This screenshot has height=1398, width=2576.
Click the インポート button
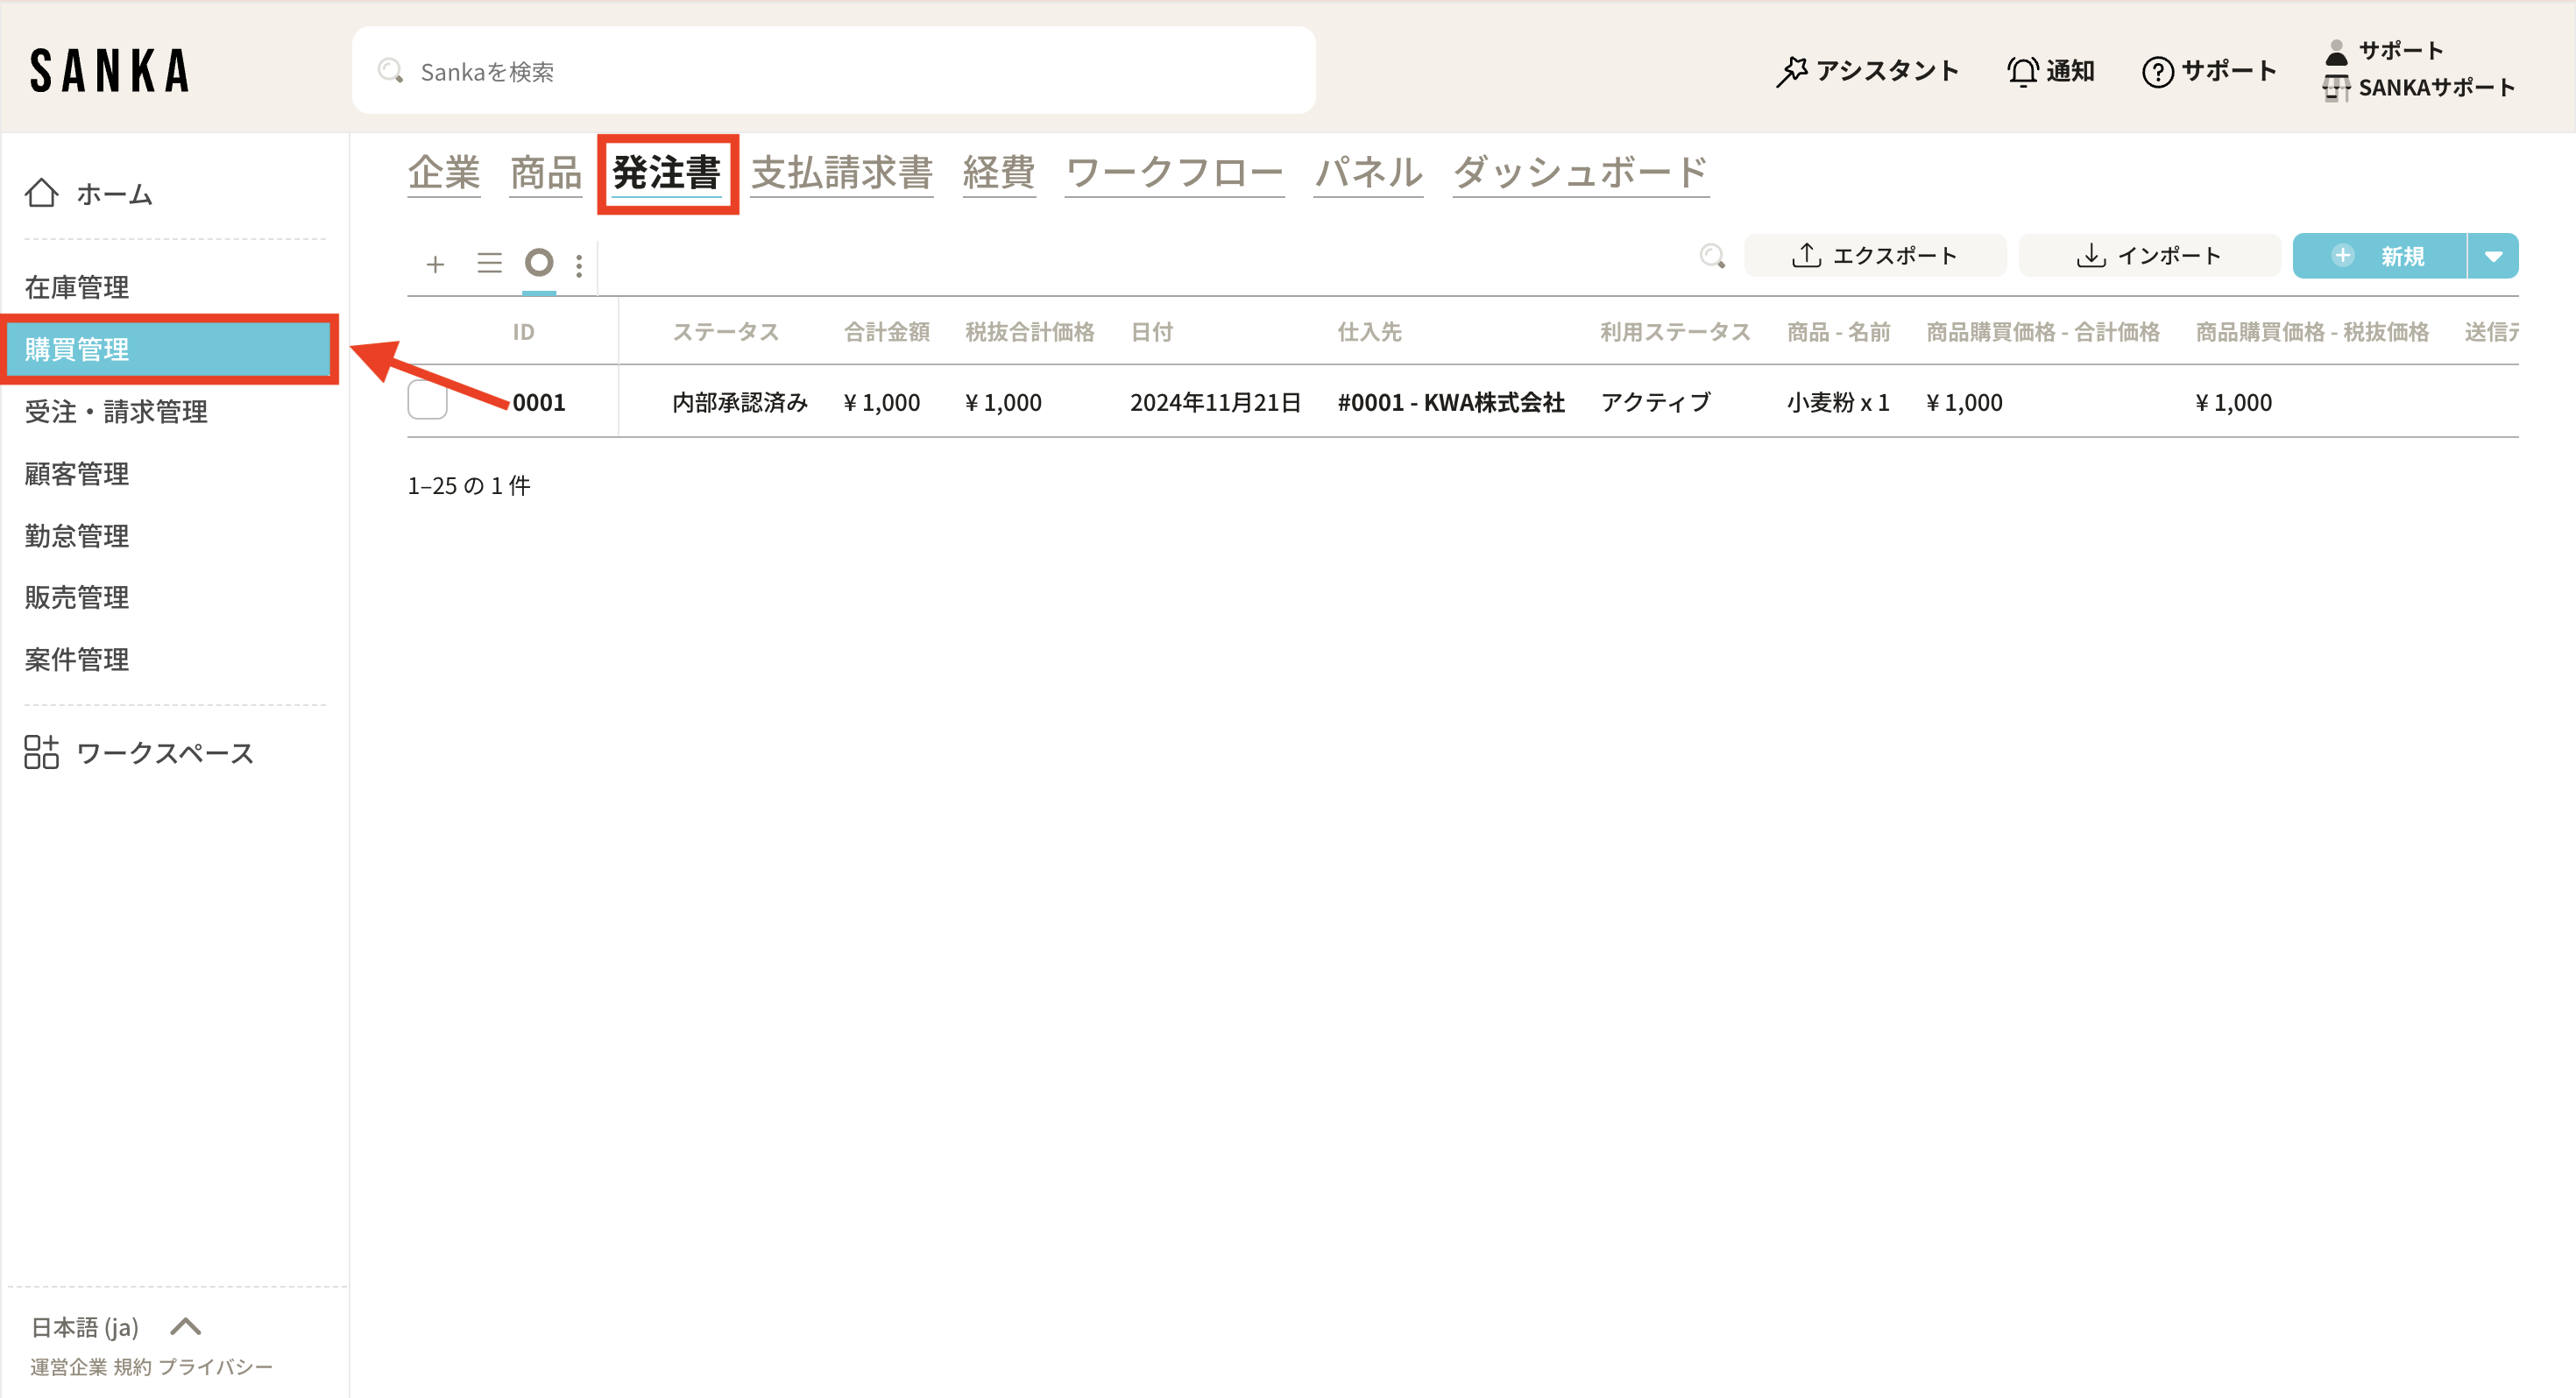point(2148,256)
